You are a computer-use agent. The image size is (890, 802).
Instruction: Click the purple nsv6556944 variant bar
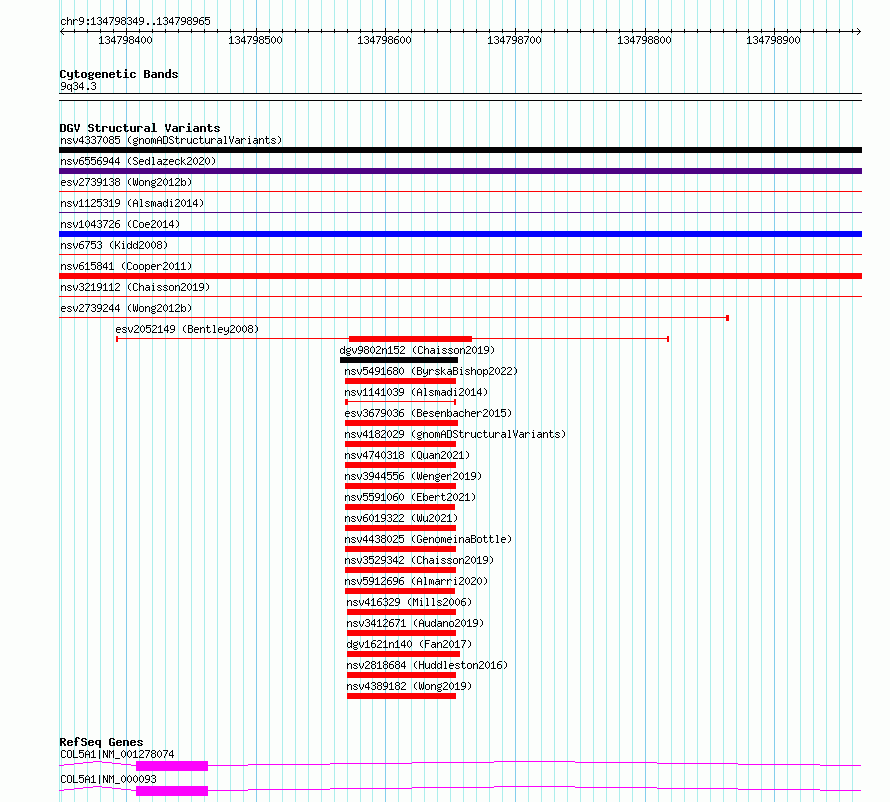[x=460, y=171]
